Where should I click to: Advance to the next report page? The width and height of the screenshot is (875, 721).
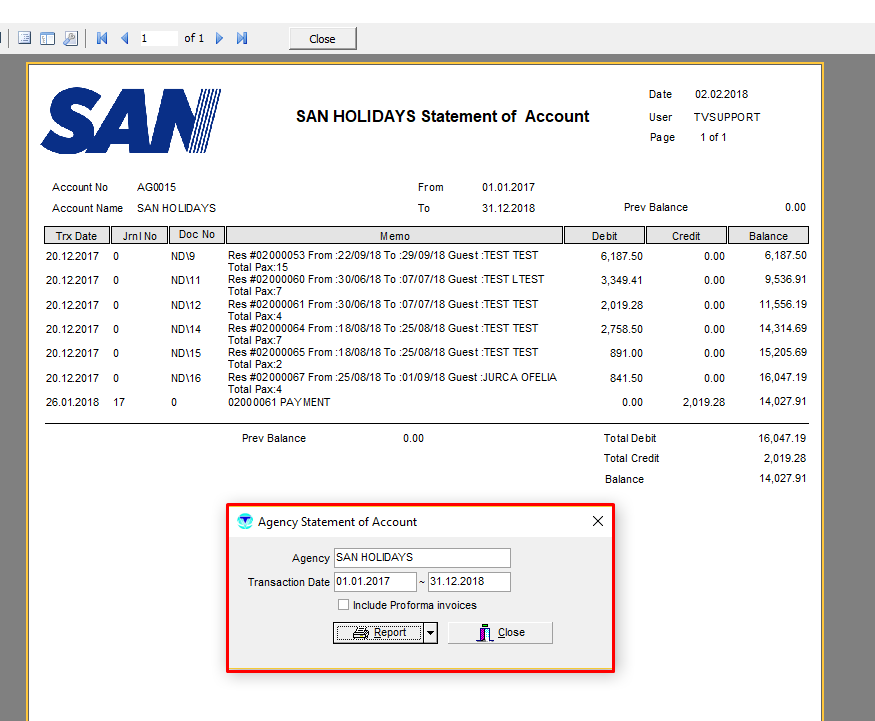click(219, 38)
